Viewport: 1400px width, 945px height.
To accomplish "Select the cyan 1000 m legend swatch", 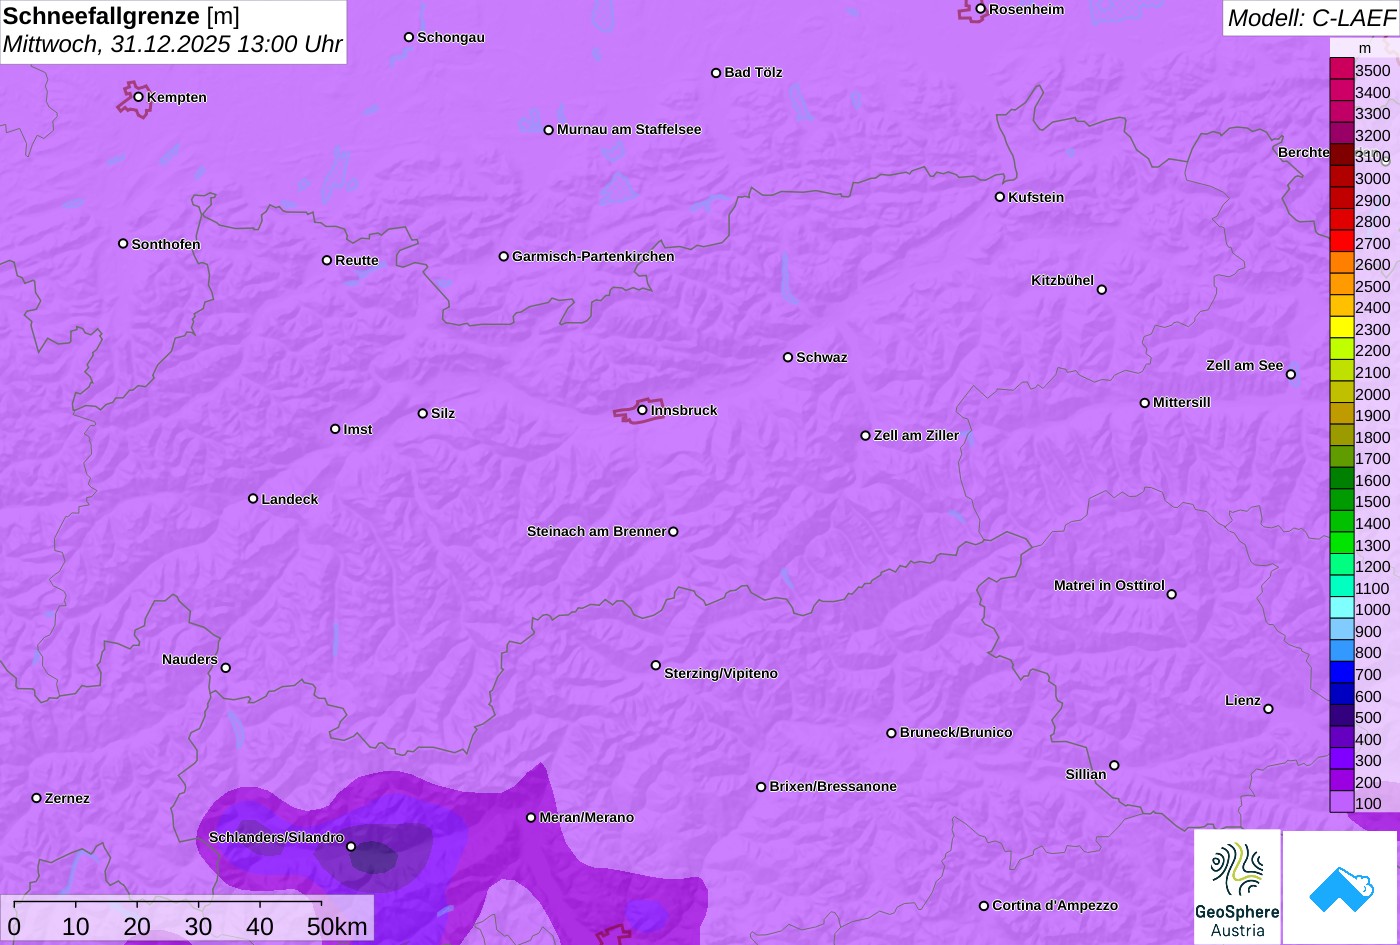I will coord(1341,609).
